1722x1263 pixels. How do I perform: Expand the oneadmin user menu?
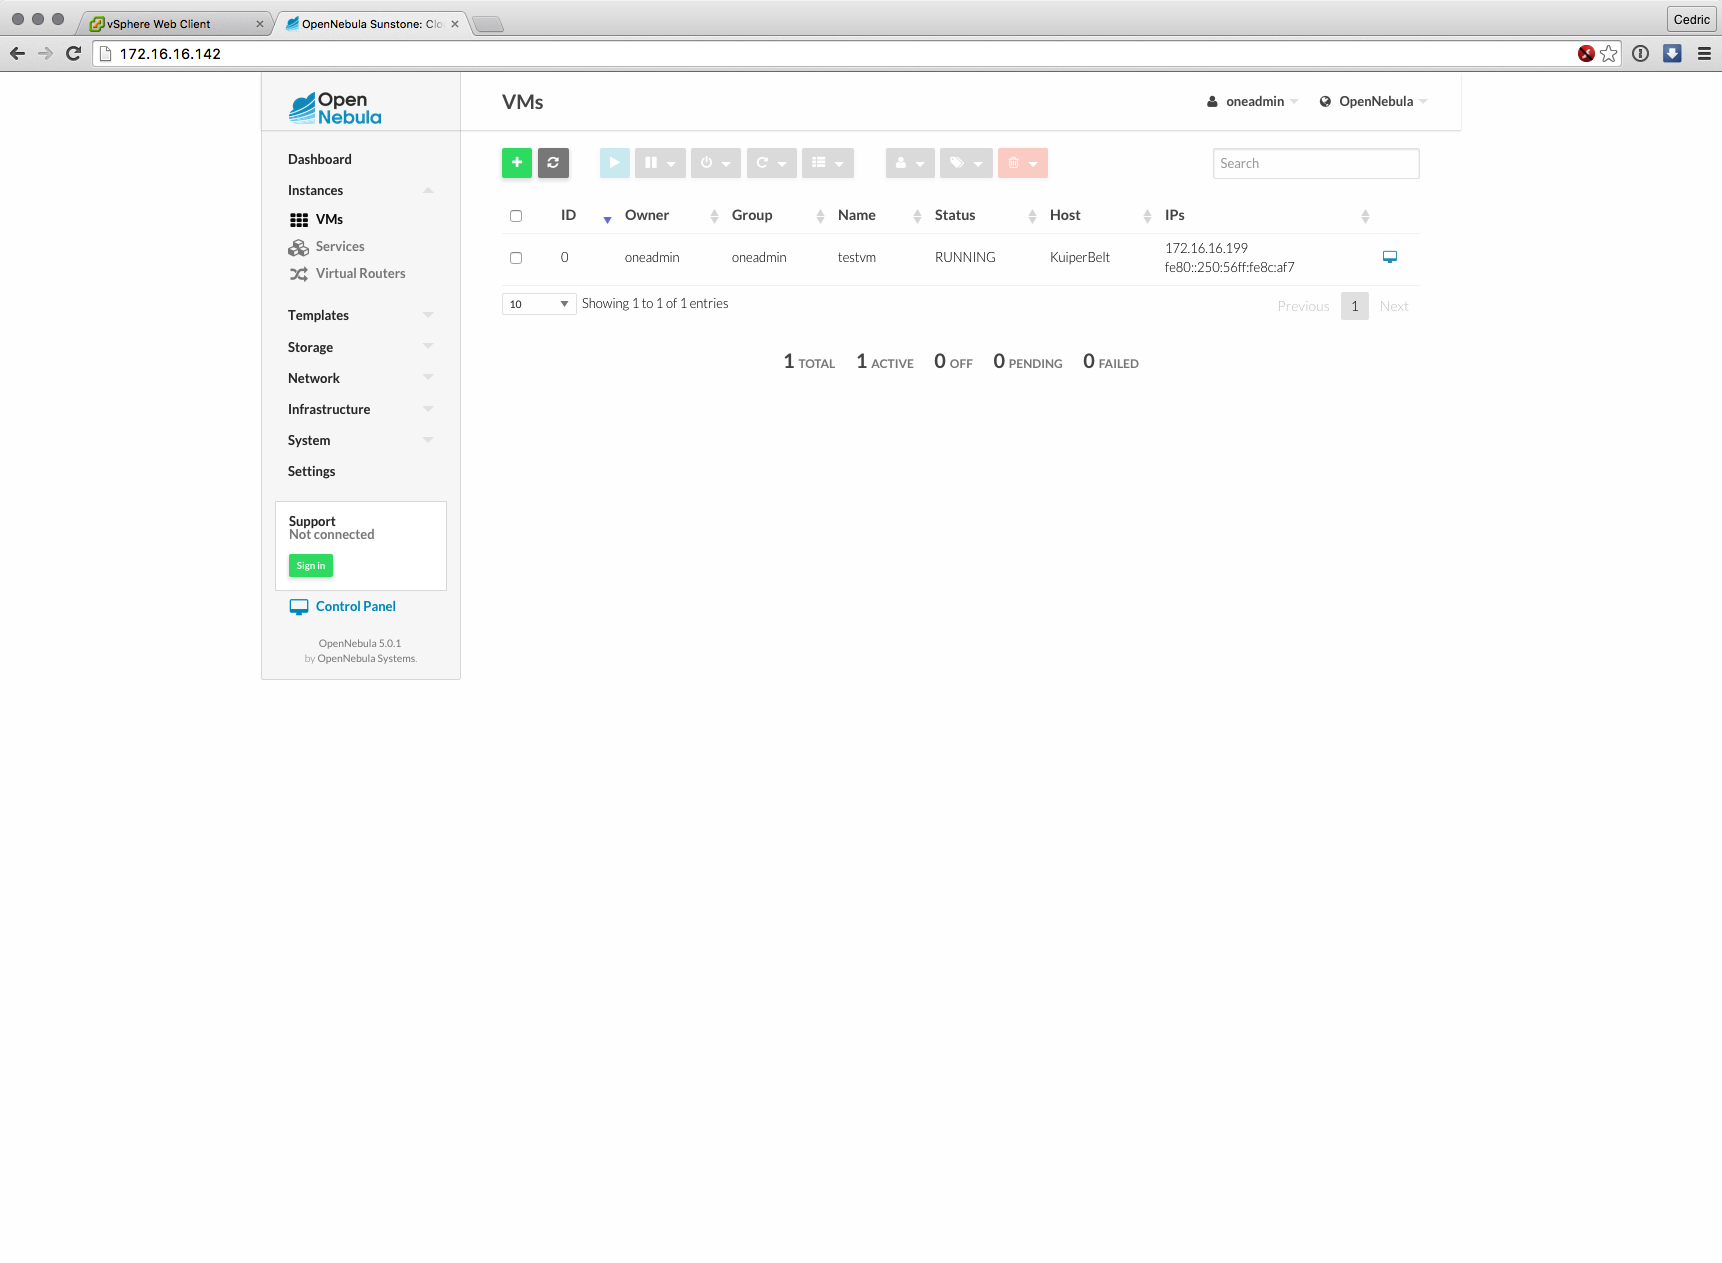(x=1253, y=102)
